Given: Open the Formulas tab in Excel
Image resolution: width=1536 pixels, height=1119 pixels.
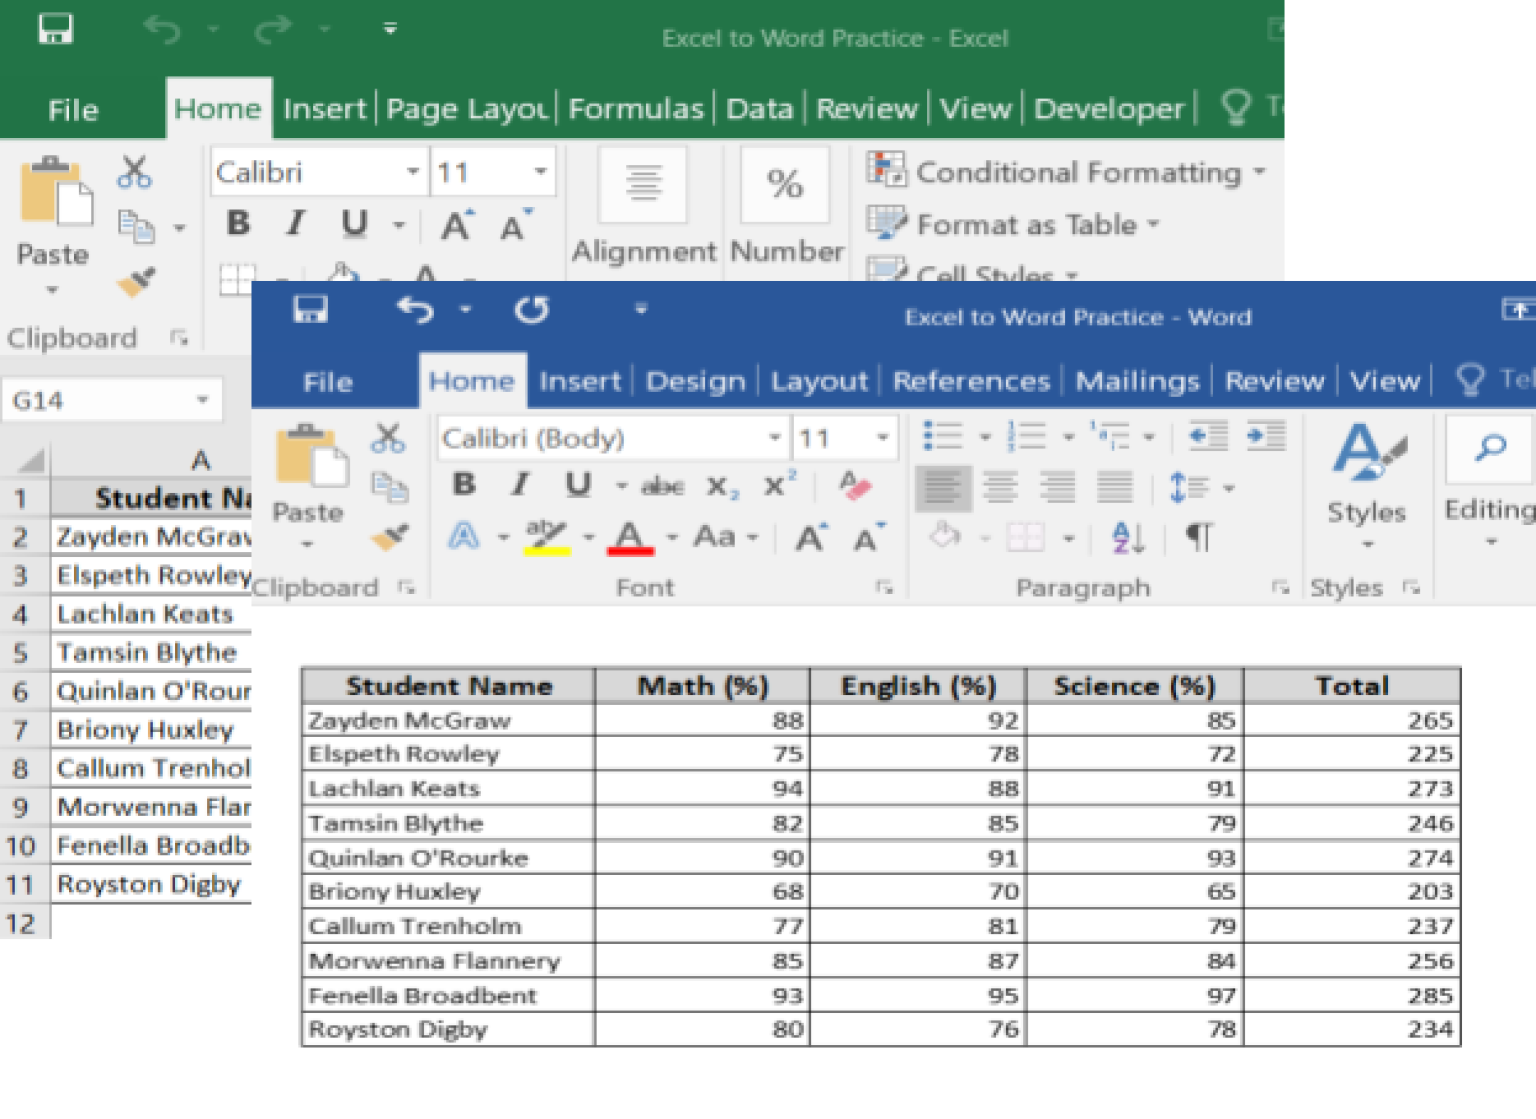Looking at the screenshot, I should (636, 109).
